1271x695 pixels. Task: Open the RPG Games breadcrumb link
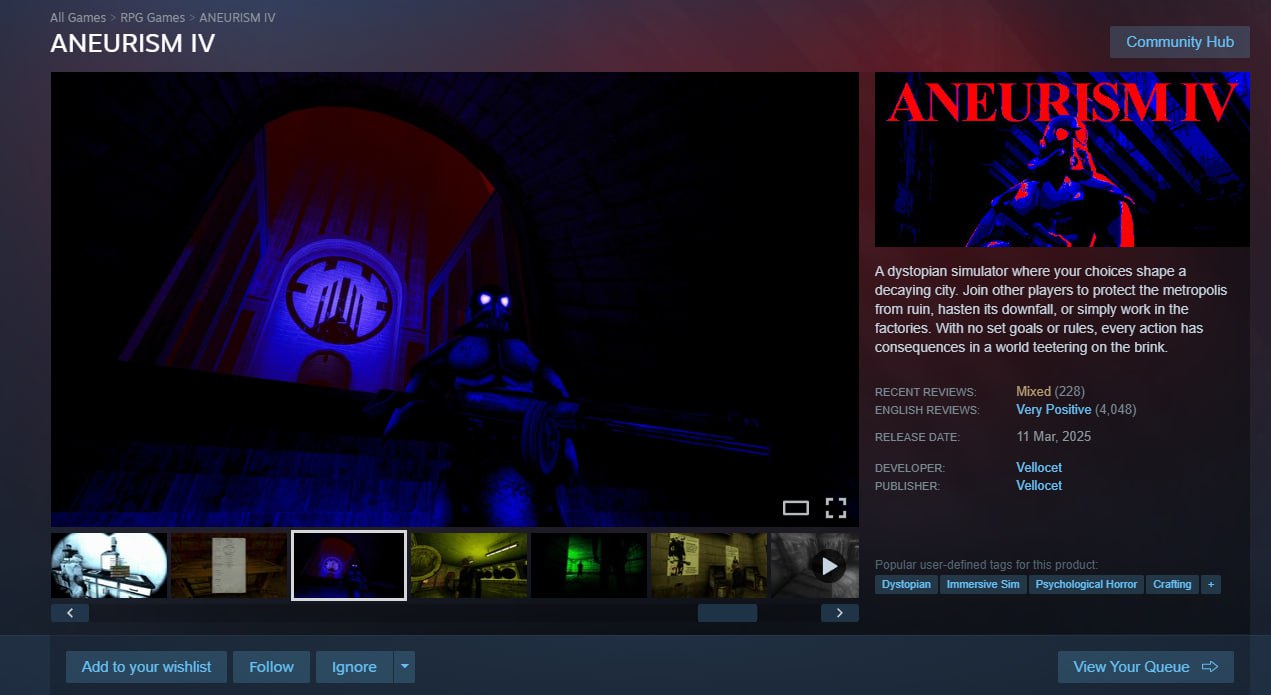pyautogui.click(x=152, y=18)
